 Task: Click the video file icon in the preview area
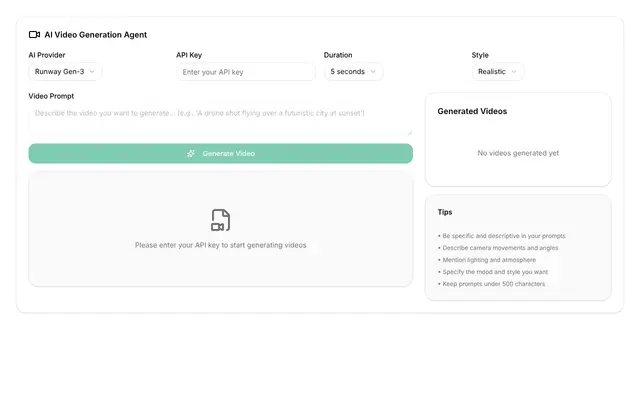point(221,220)
